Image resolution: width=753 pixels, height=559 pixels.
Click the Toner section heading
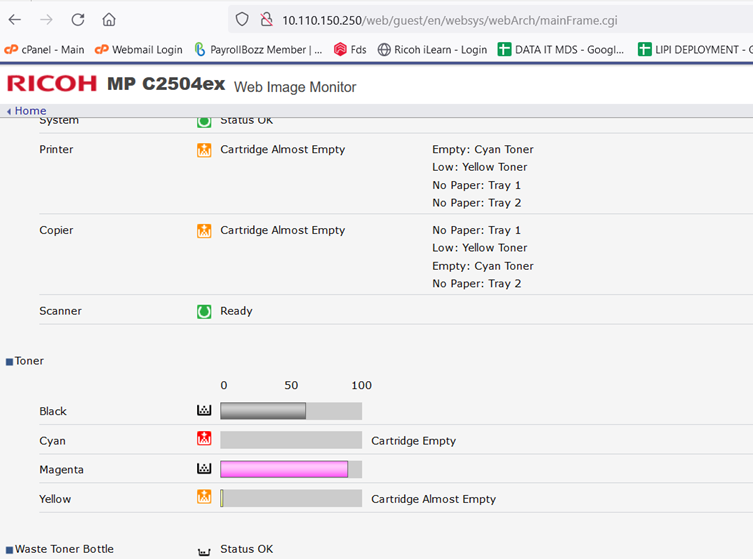click(29, 361)
